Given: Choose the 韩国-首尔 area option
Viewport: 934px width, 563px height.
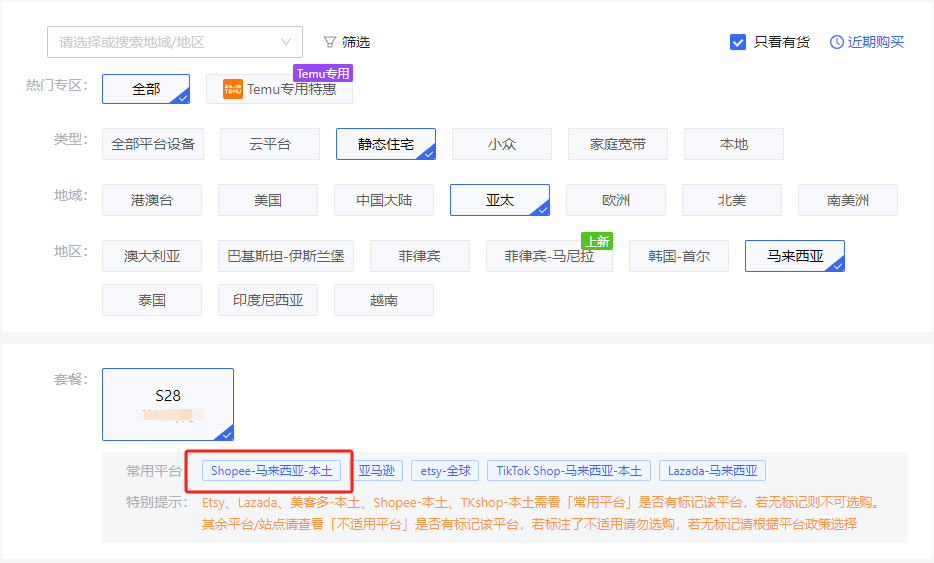Looking at the screenshot, I should [678, 256].
